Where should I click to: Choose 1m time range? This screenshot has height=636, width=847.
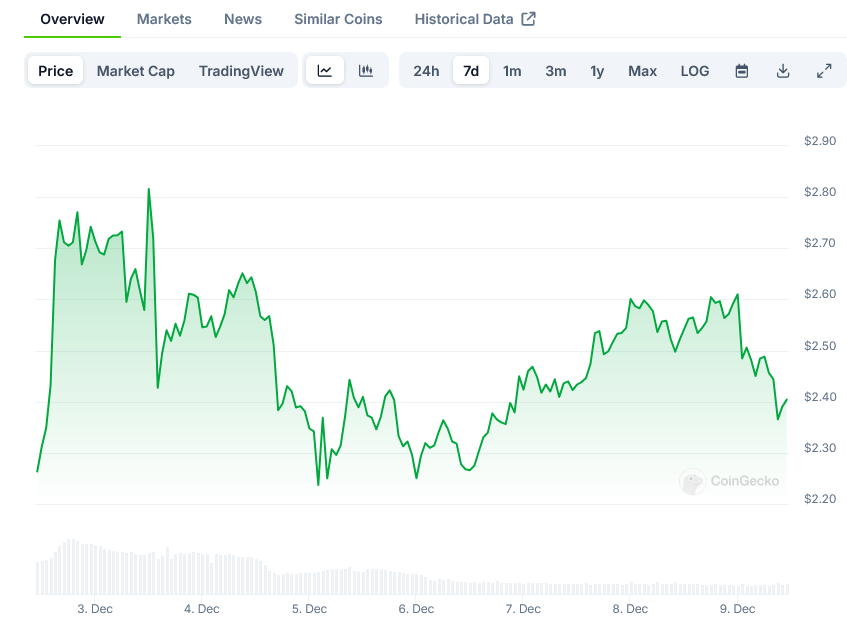click(512, 71)
